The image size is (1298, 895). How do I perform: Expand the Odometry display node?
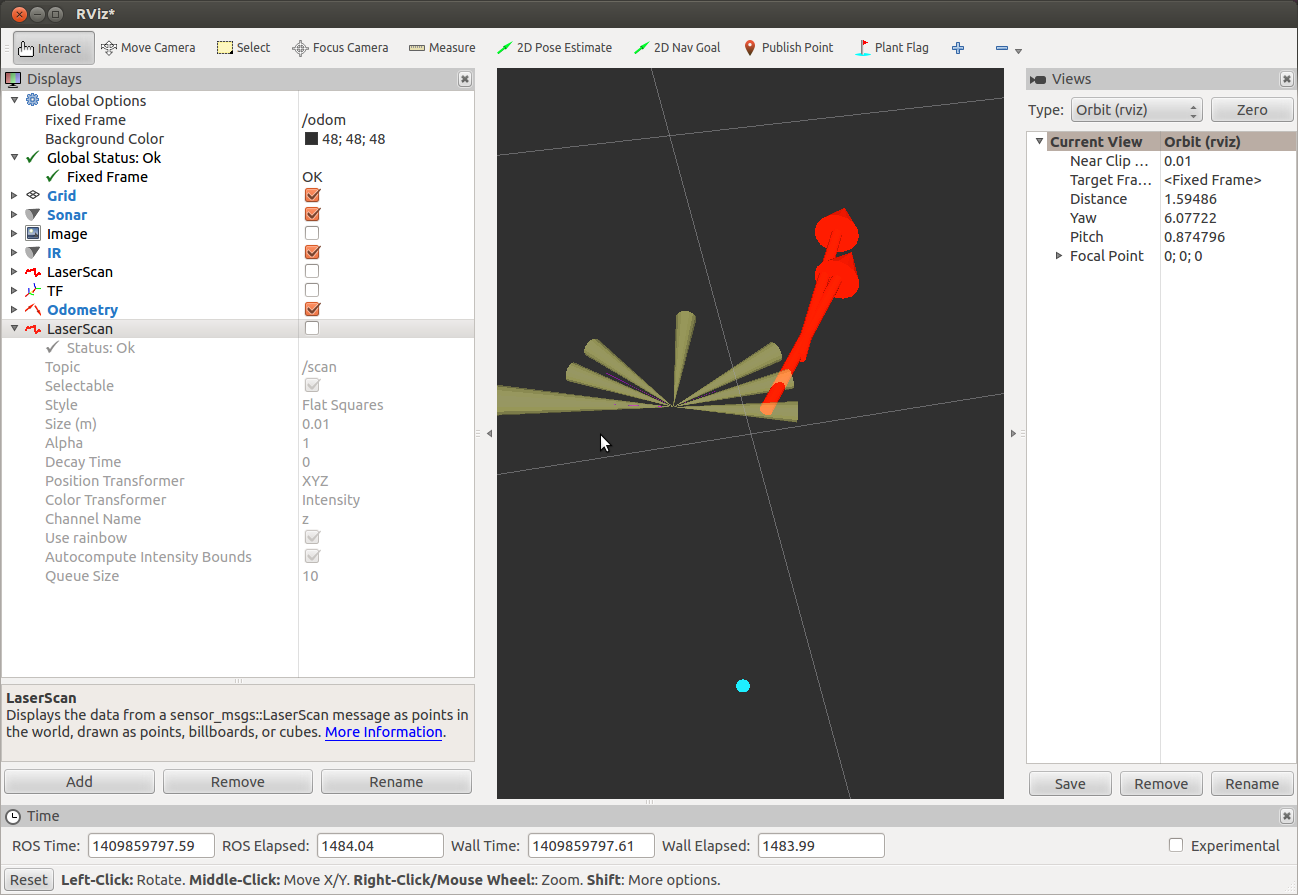click(x=14, y=309)
